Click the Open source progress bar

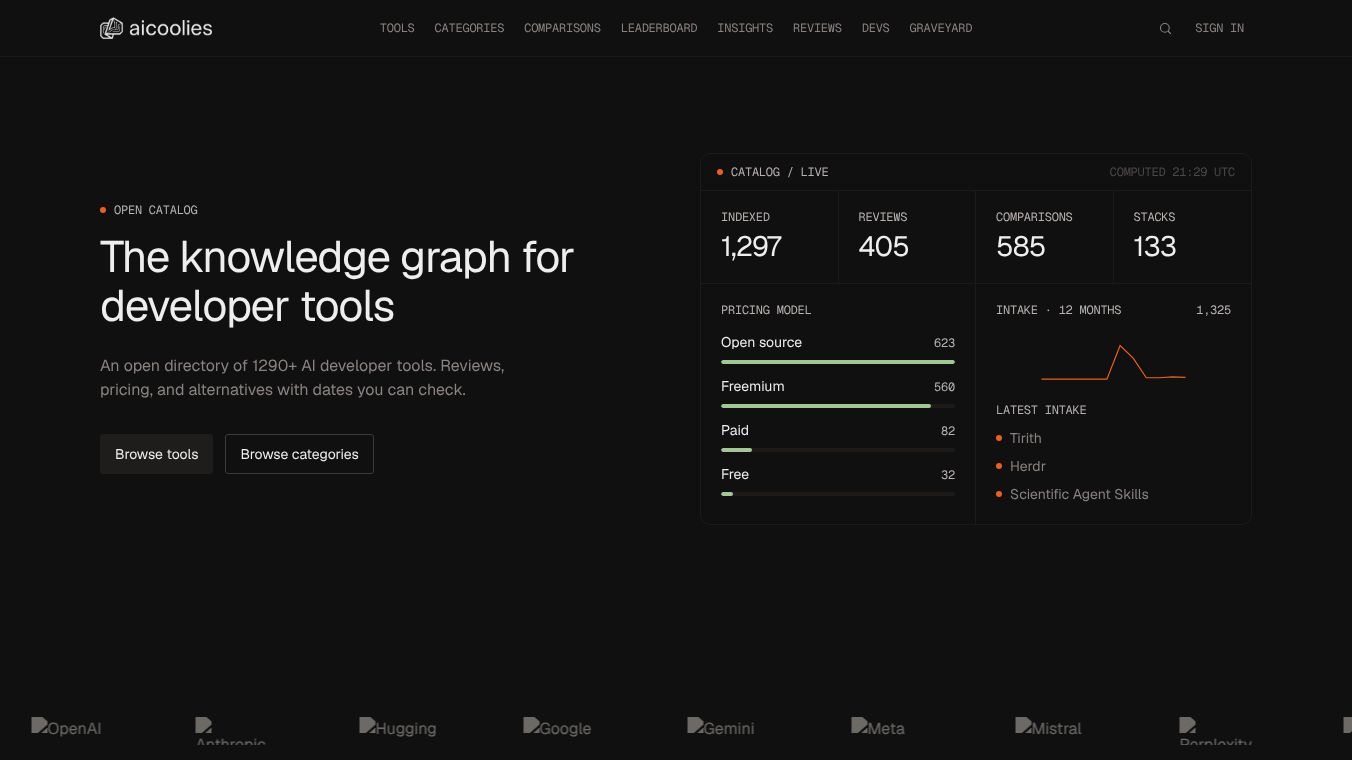[x=838, y=362]
